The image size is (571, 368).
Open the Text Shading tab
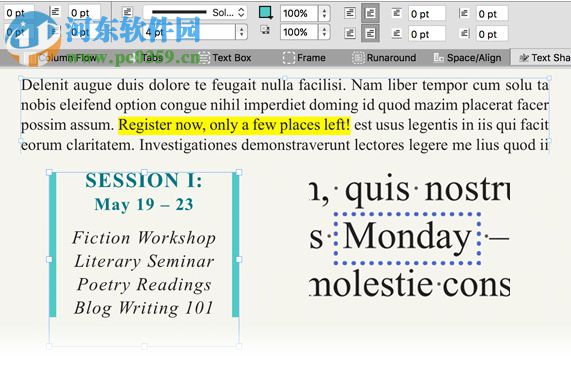point(542,58)
